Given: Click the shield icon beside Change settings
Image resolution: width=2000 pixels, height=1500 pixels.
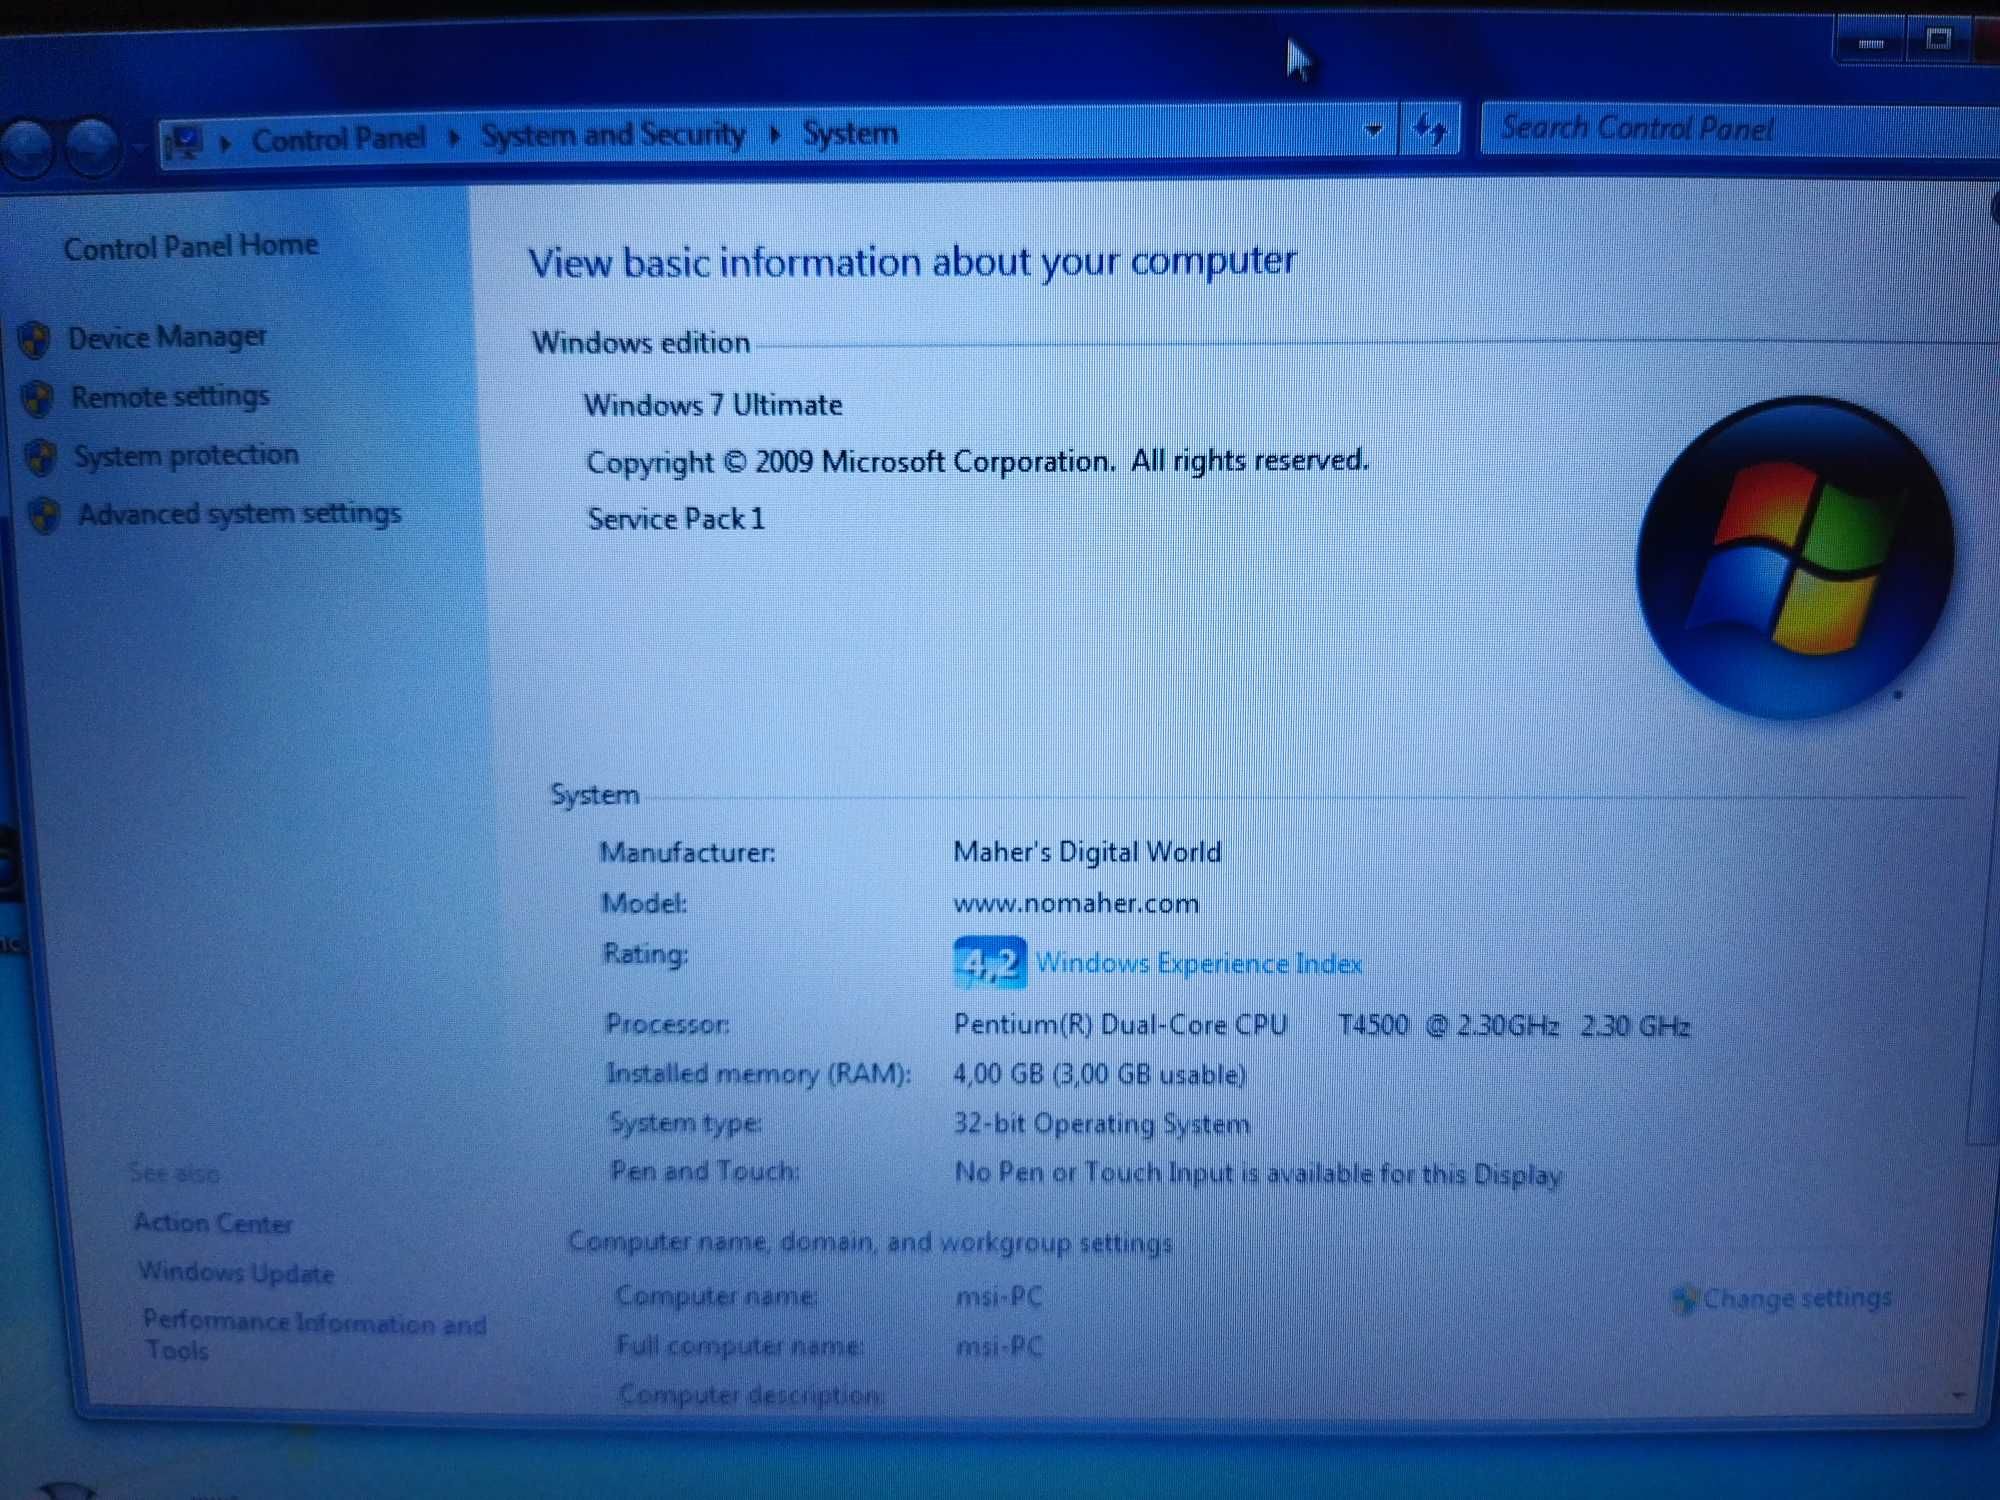Looking at the screenshot, I should 1684,1299.
